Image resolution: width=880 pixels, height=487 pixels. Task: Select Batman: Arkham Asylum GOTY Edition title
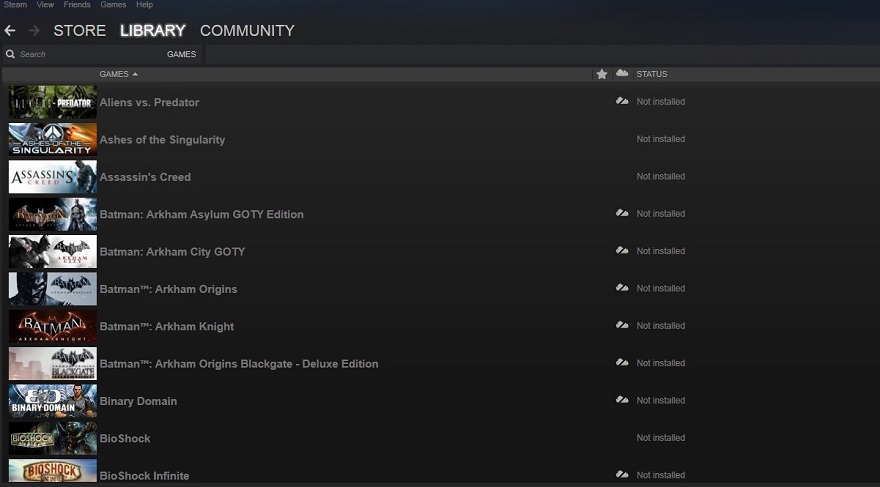tap(201, 214)
